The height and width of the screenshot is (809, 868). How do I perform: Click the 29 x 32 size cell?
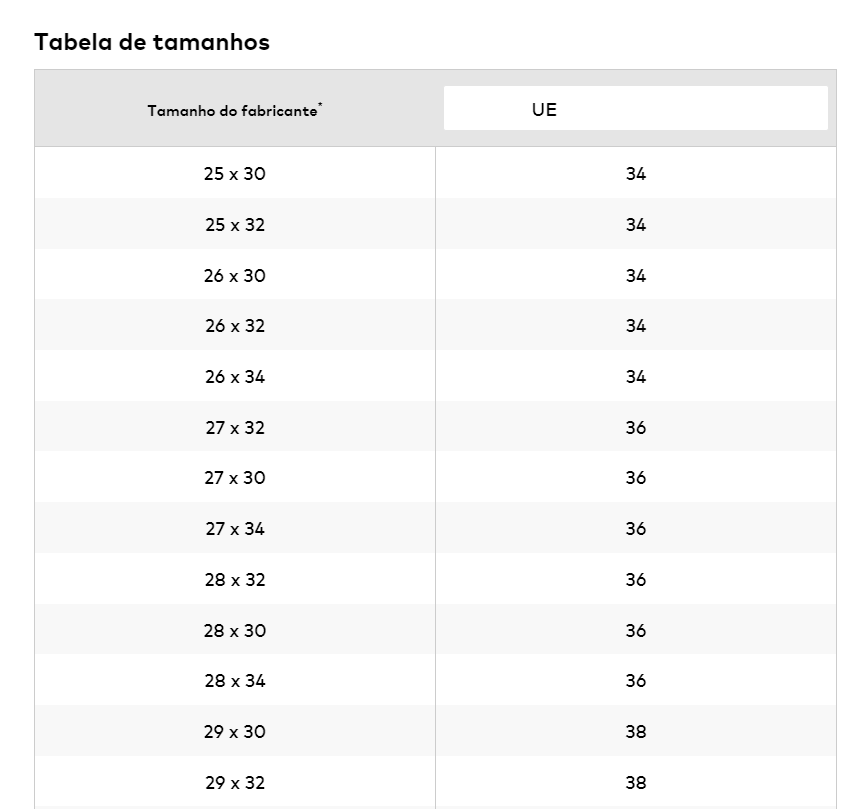(x=235, y=783)
